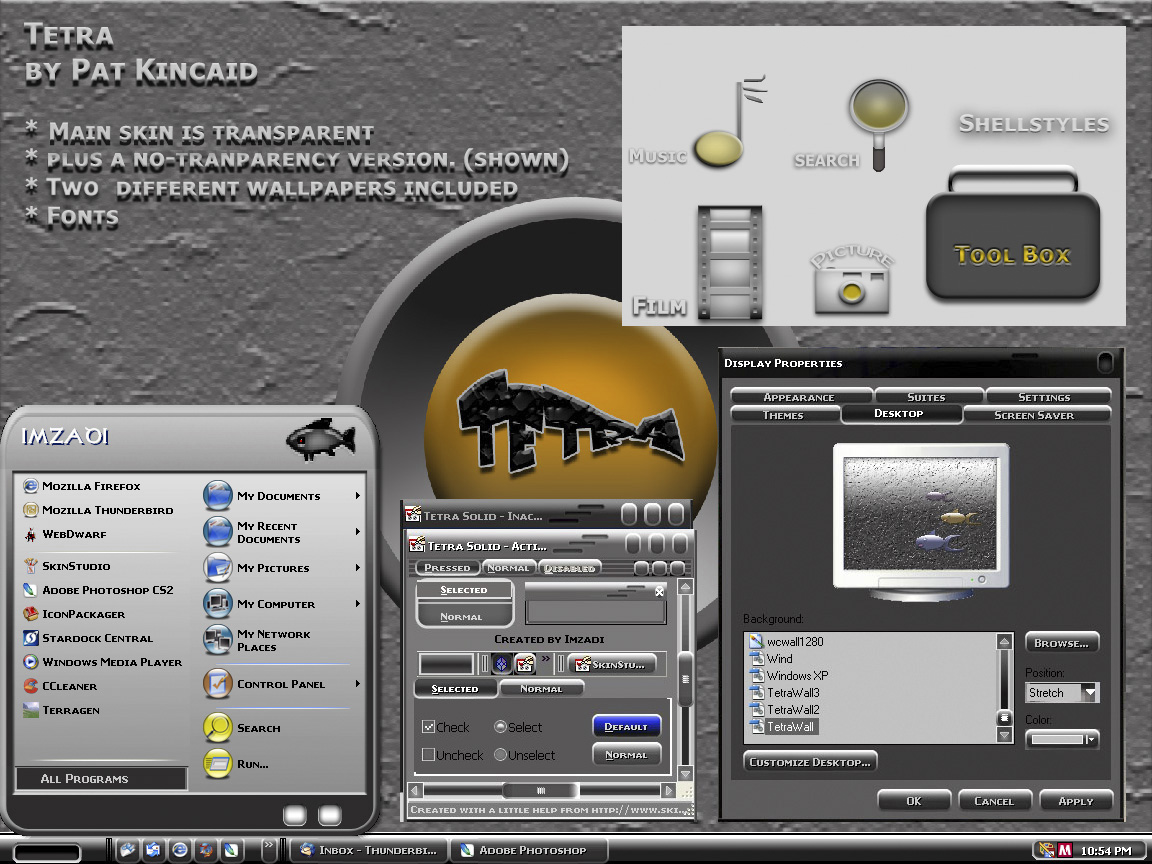
Task: Open Mozilla Firefox from the Start menu list
Action: pyautogui.click(x=82, y=486)
